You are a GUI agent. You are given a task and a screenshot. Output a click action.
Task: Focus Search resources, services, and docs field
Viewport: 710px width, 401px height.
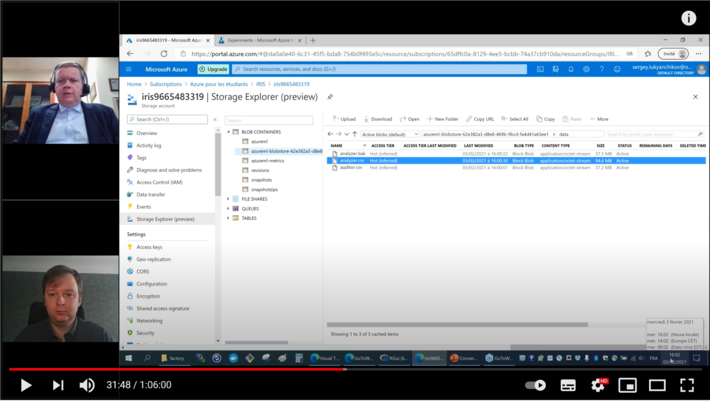click(379, 69)
